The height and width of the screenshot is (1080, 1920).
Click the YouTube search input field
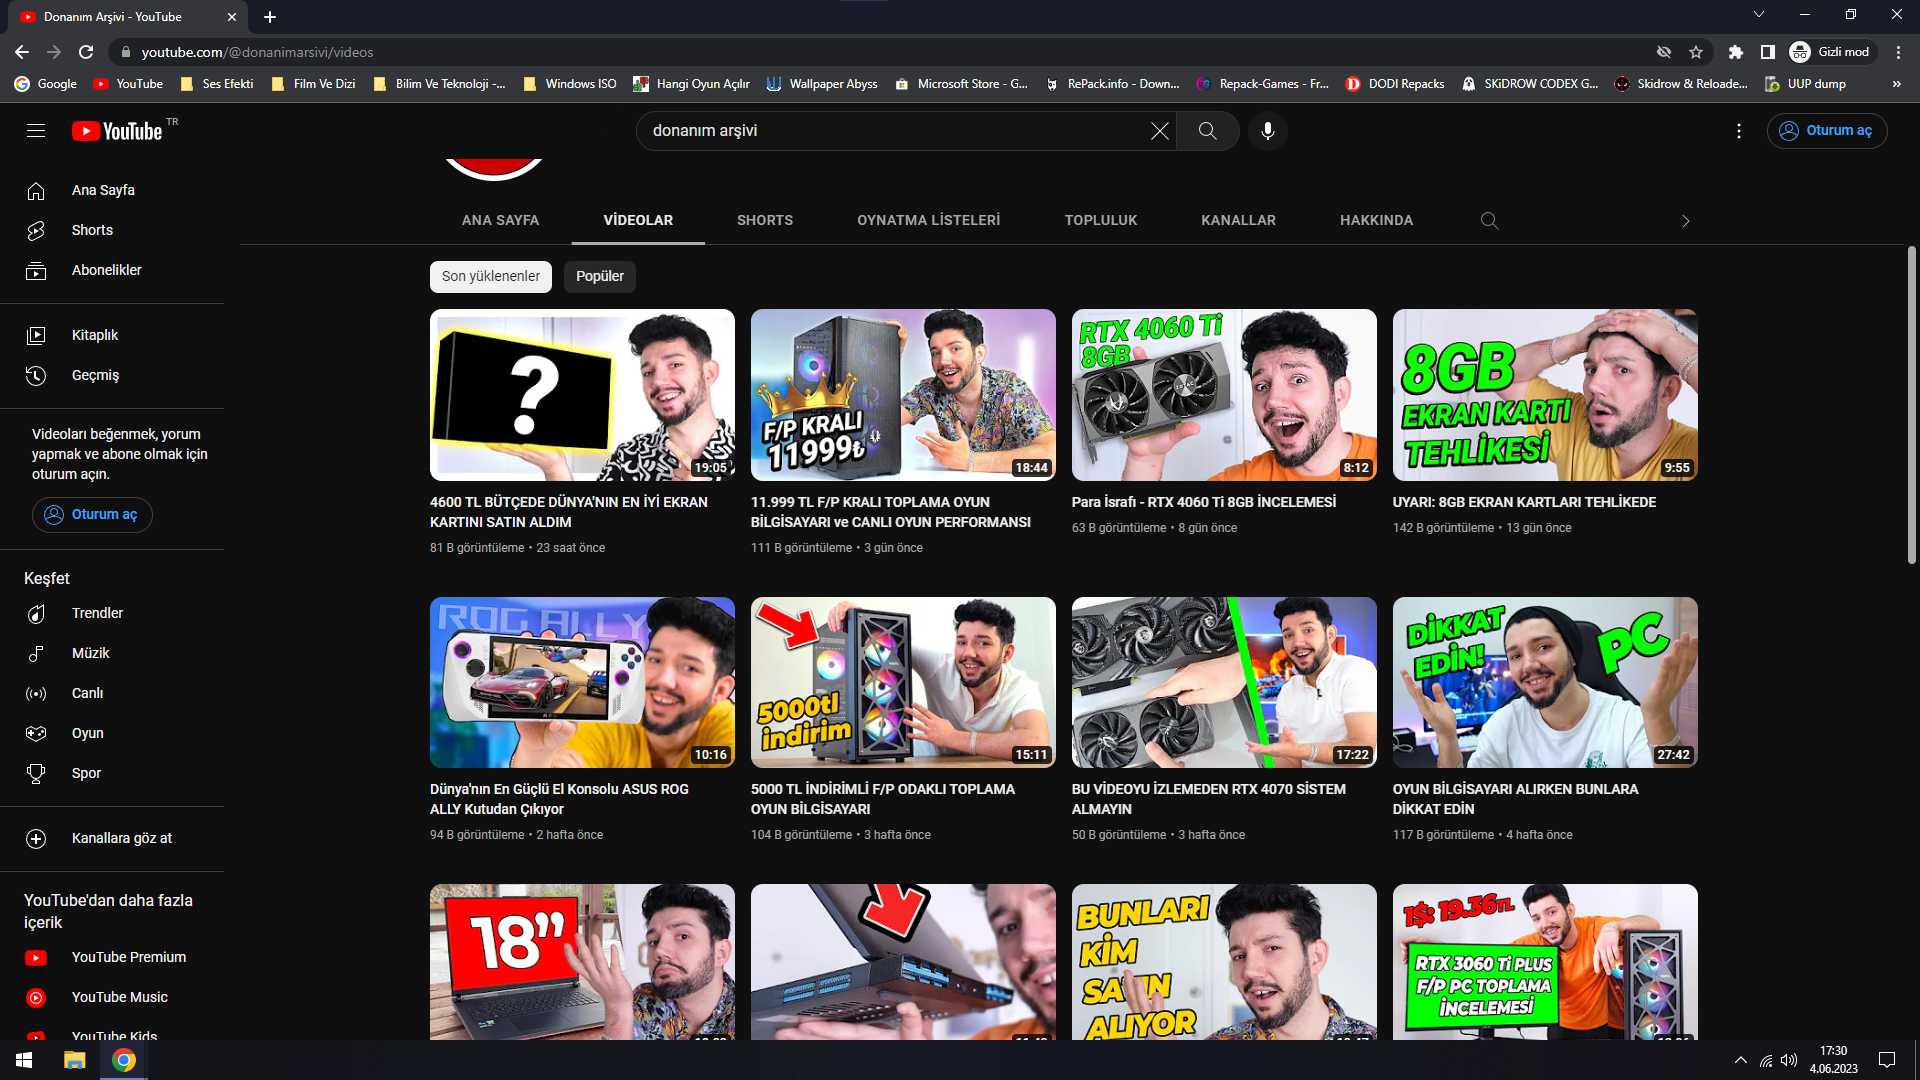coord(895,131)
